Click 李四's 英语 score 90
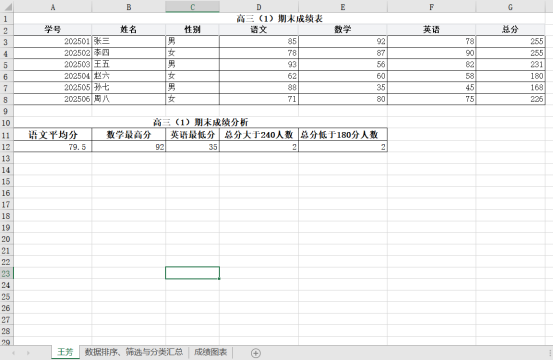The height and width of the screenshot is (360, 553). (432, 53)
